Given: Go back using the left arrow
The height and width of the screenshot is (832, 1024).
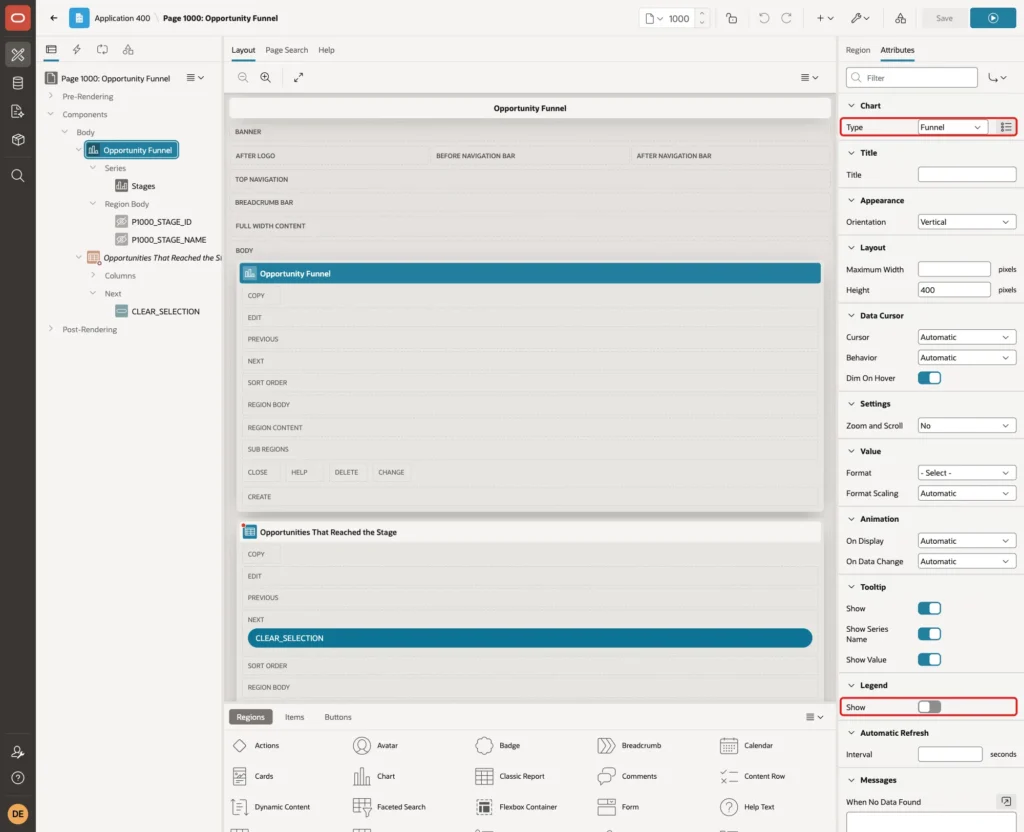Looking at the screenshot, I should point(54,18).
